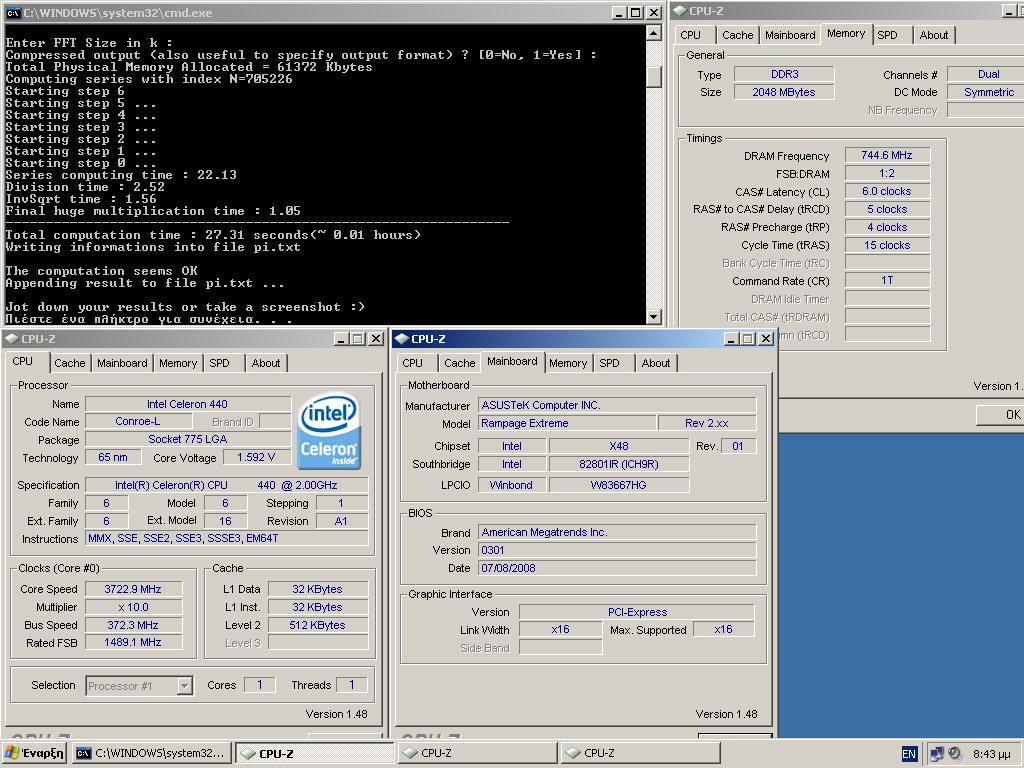
Task: Click Core Voltage value 1.592 V
Action: (x=257, y=457)
